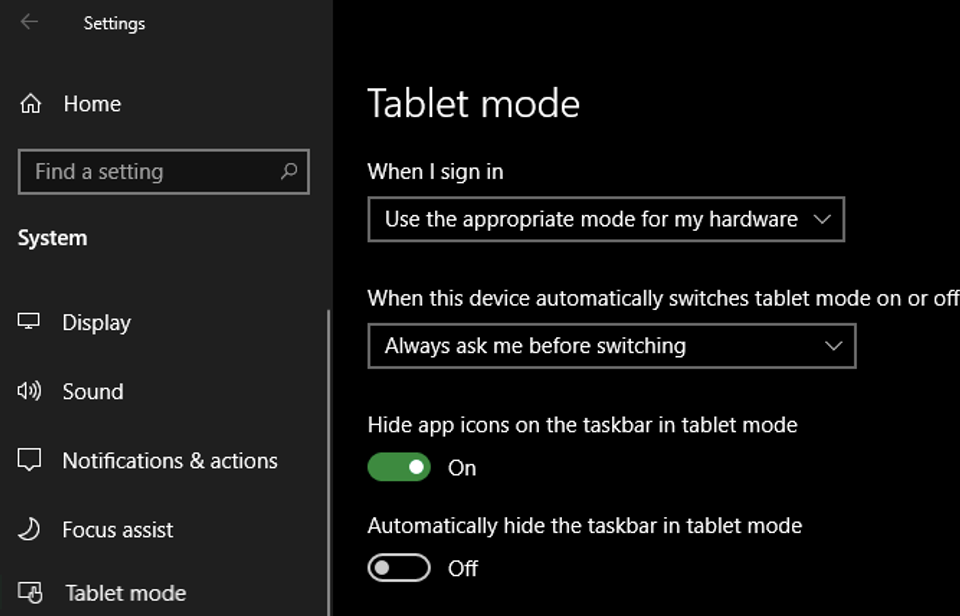
Task: Click the back arrow icon
Action: (29, 23)
